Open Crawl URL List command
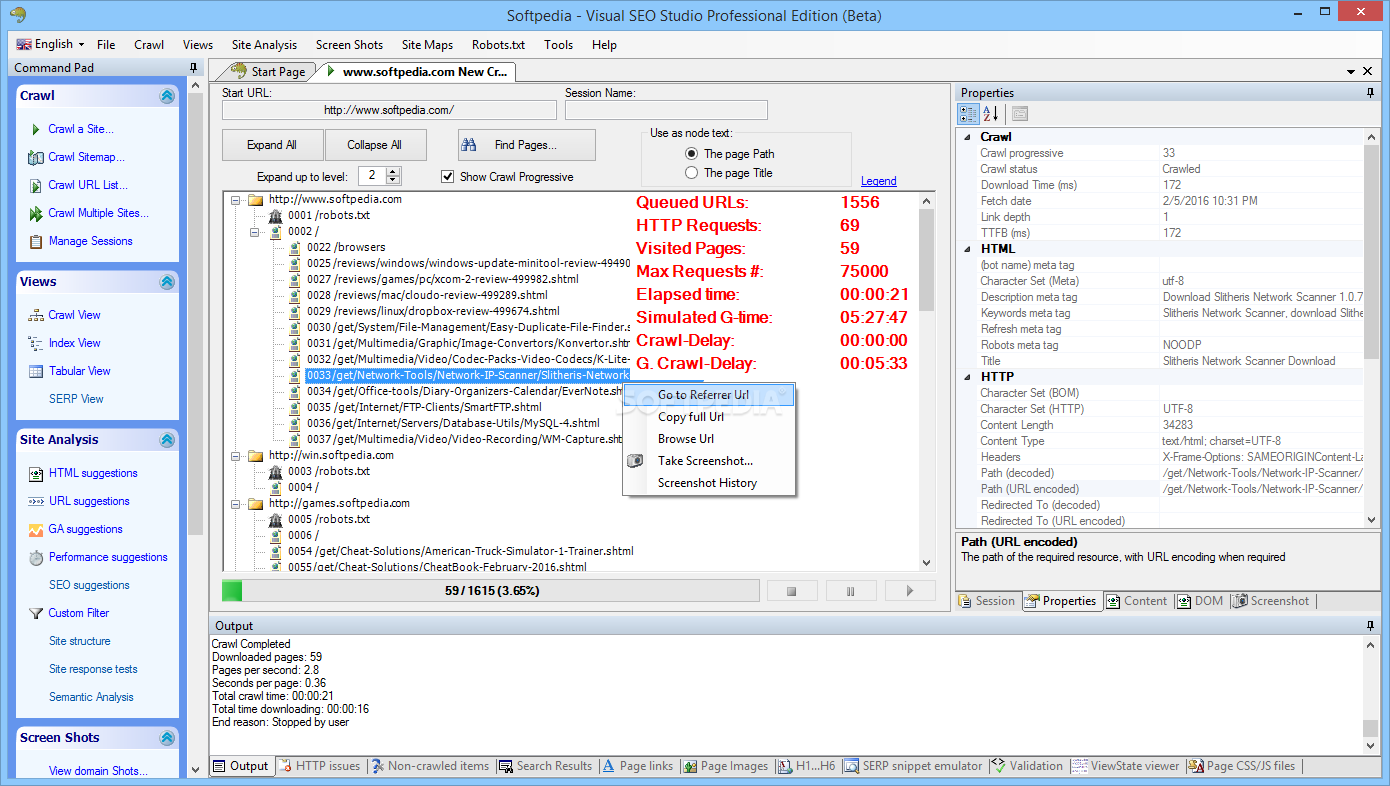The width and height of the screenshot is (1390, 786). pyautogui.click(x=88, y=185)
